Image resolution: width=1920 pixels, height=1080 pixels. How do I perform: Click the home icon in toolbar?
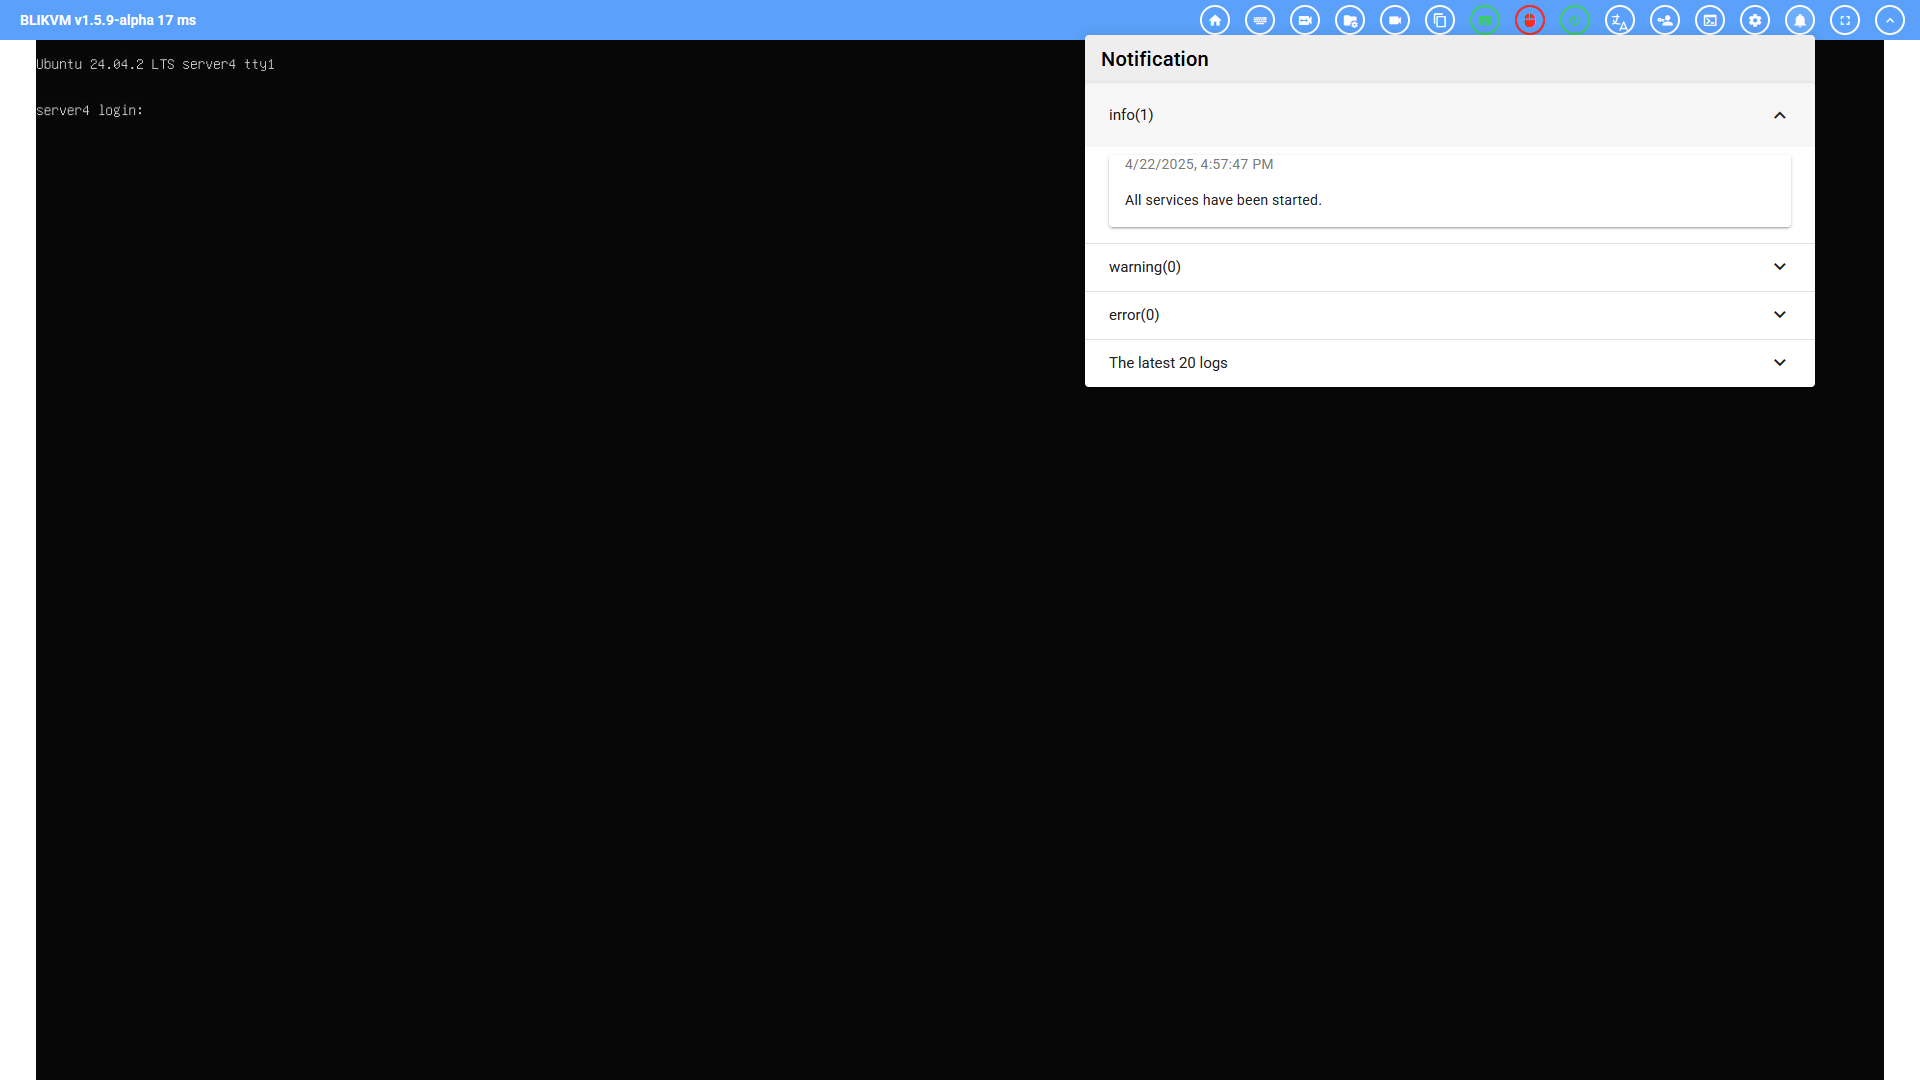click(1215, 20)
